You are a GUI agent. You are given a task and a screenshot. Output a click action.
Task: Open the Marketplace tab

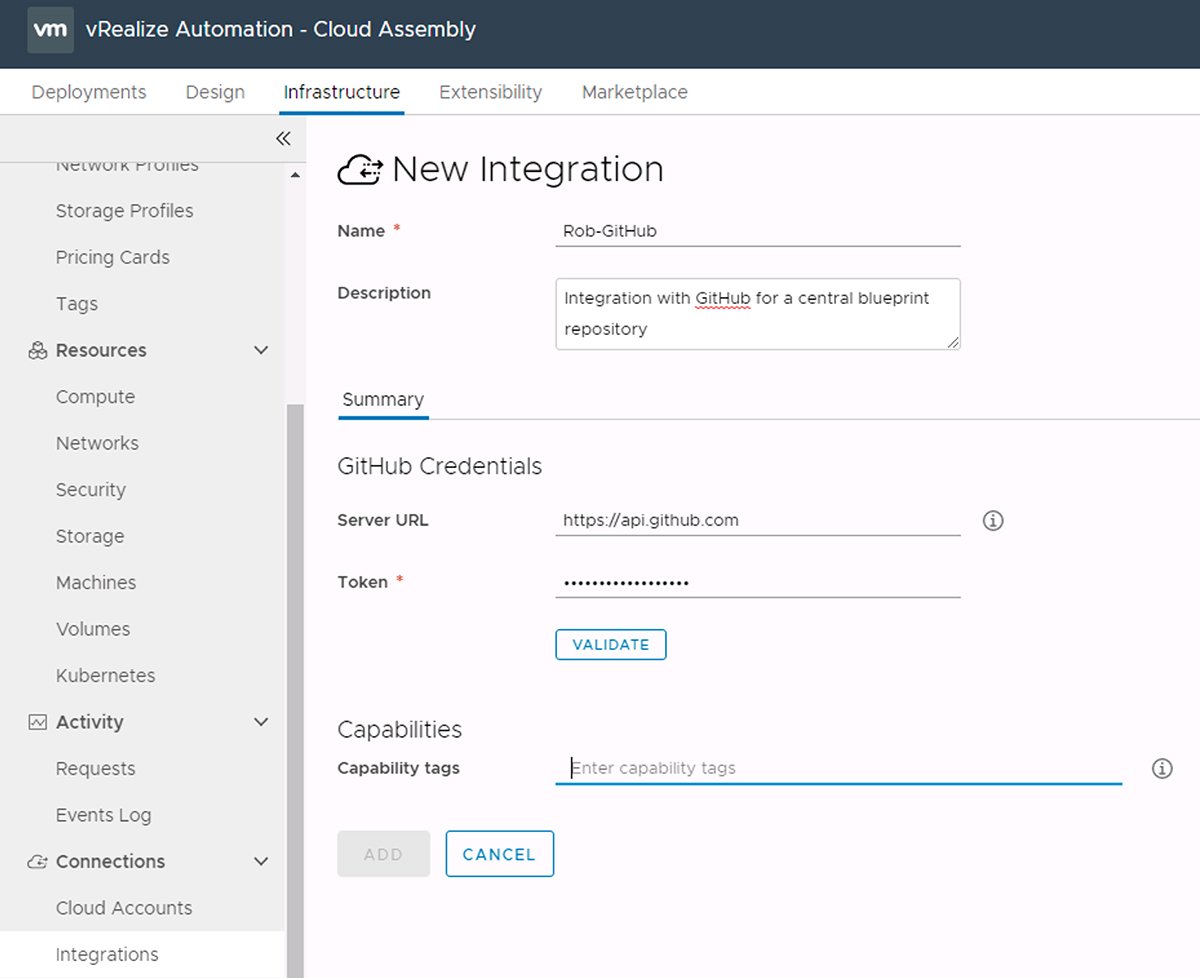pyautogui.click(x=634, y=91)
